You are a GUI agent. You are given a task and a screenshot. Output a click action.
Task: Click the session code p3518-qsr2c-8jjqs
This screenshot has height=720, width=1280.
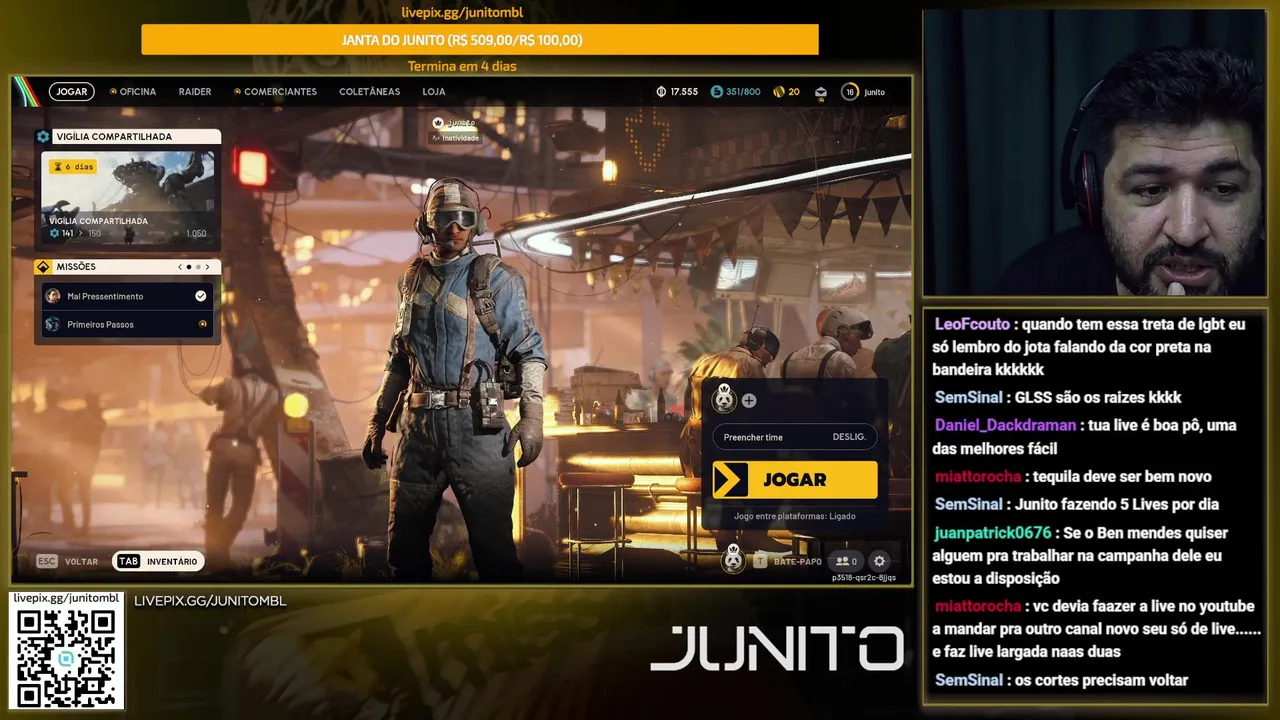click(x=864, y=578)
